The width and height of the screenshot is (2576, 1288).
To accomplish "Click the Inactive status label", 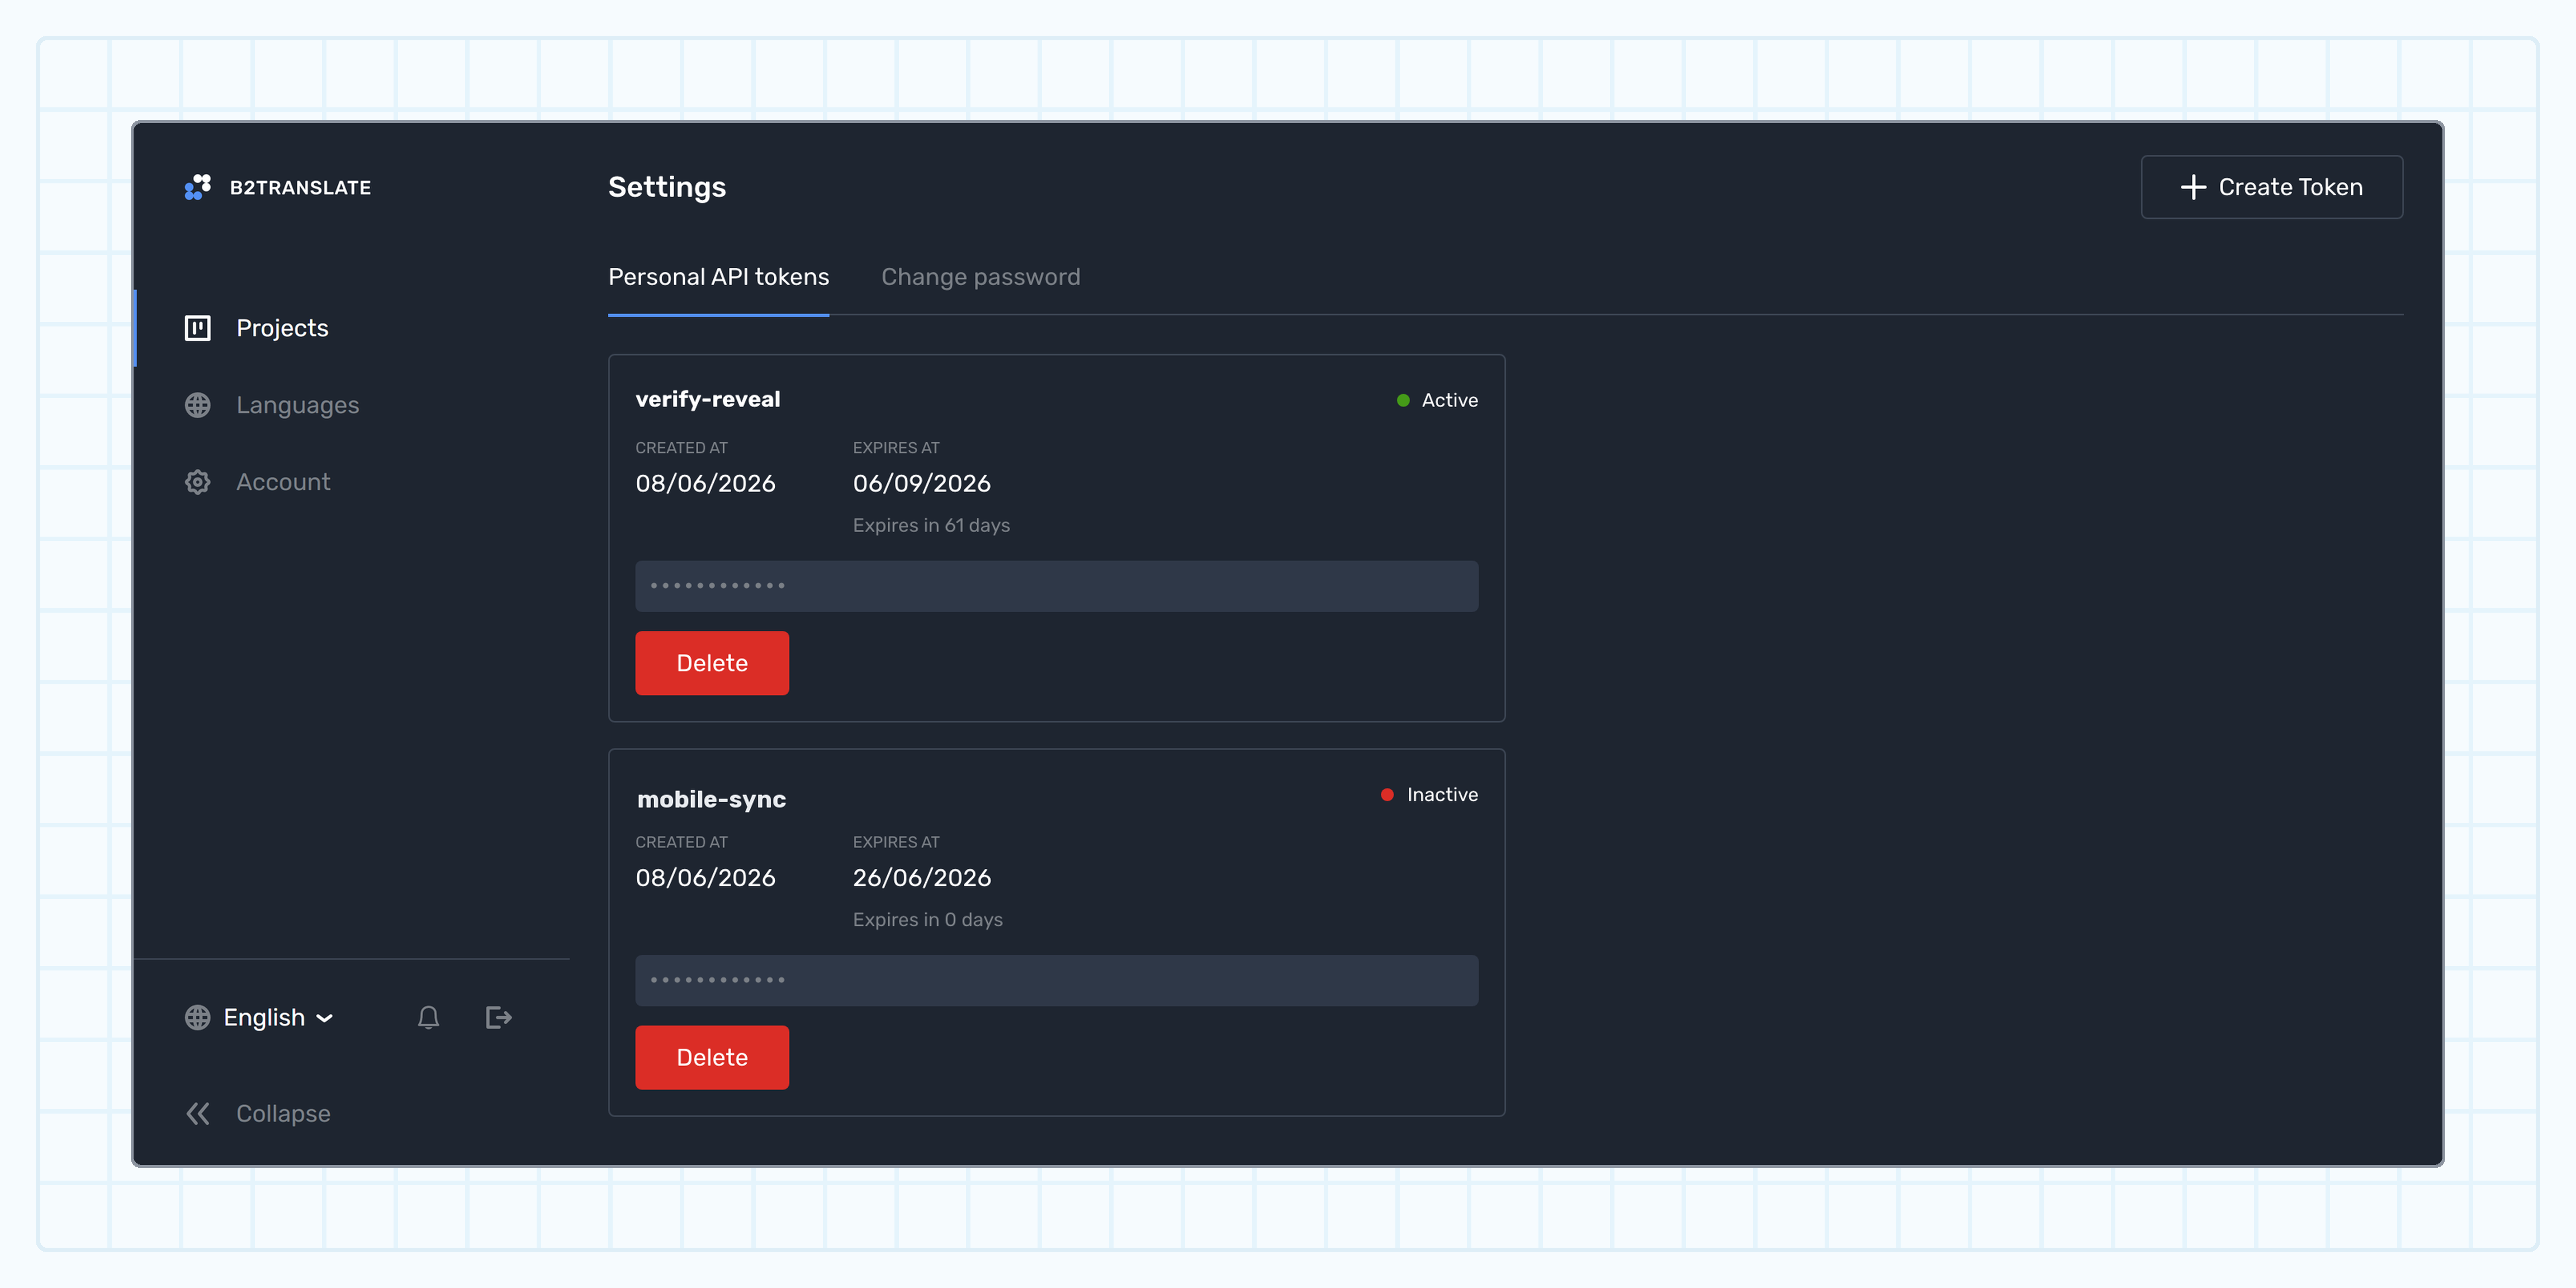I will [1442, 794].
